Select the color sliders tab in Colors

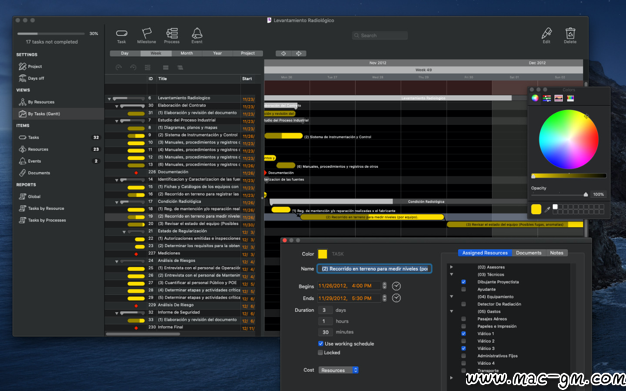[547, 98]
